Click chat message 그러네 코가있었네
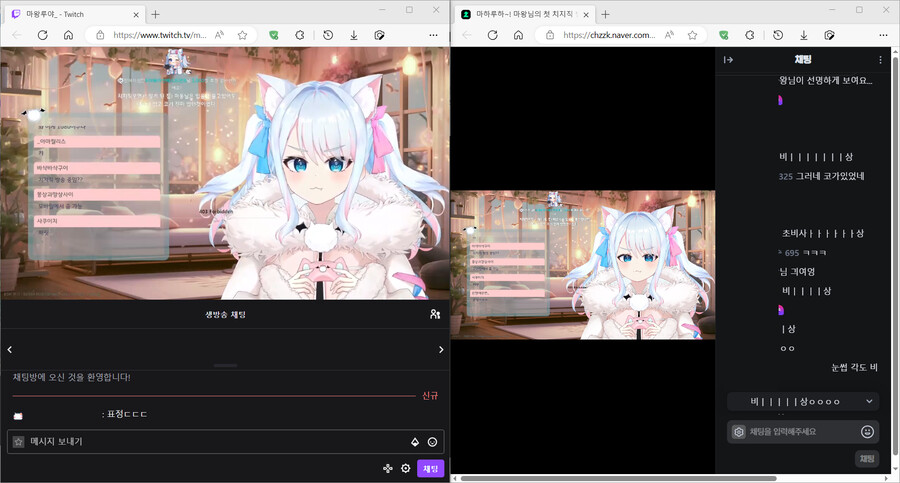 pos(829,176)
